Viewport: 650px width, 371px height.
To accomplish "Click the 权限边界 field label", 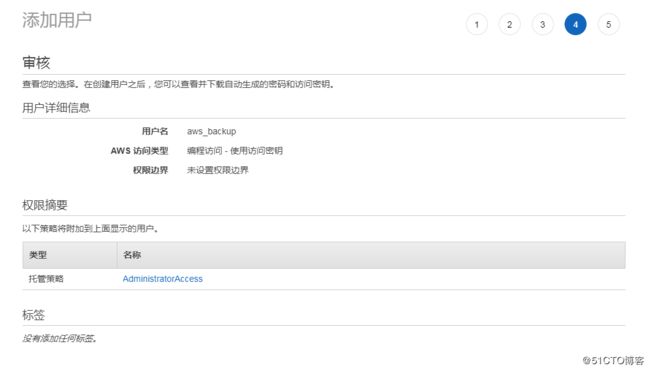I will pyautogui.click(x=150, y=170).
